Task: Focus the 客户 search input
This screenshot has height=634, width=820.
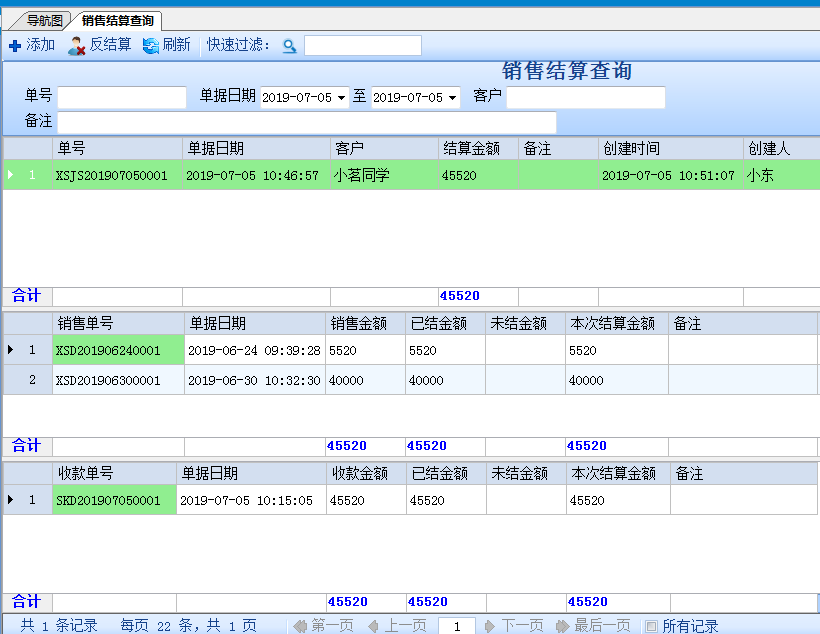Action: 586,97
